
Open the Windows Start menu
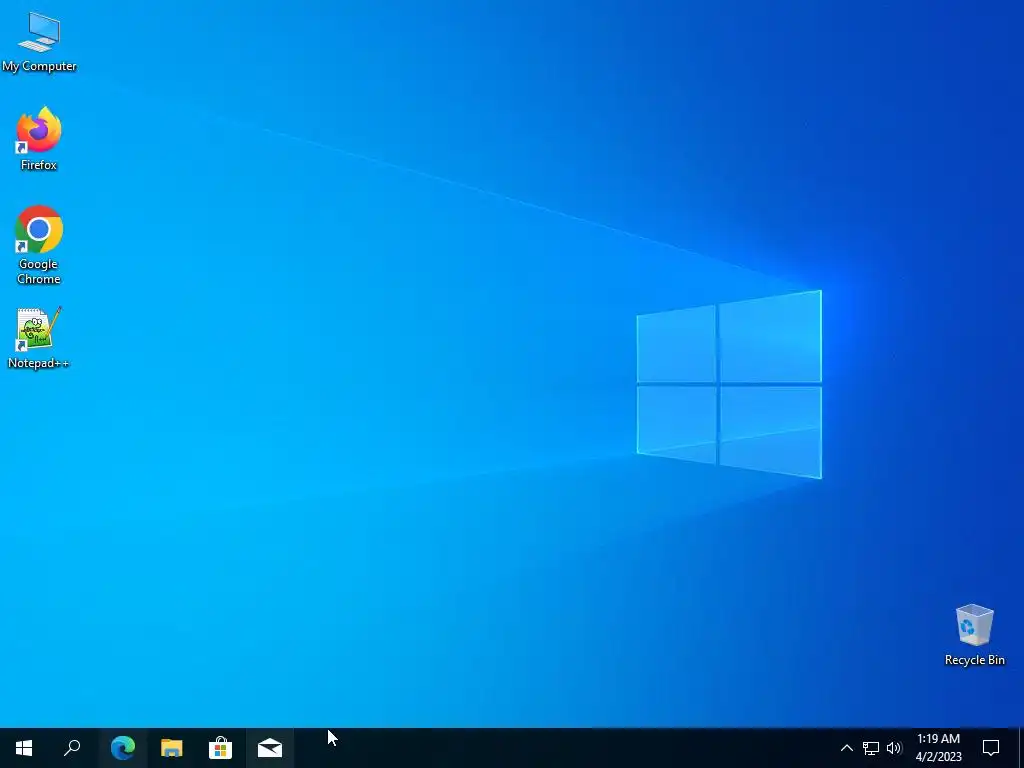pos(24,748)
